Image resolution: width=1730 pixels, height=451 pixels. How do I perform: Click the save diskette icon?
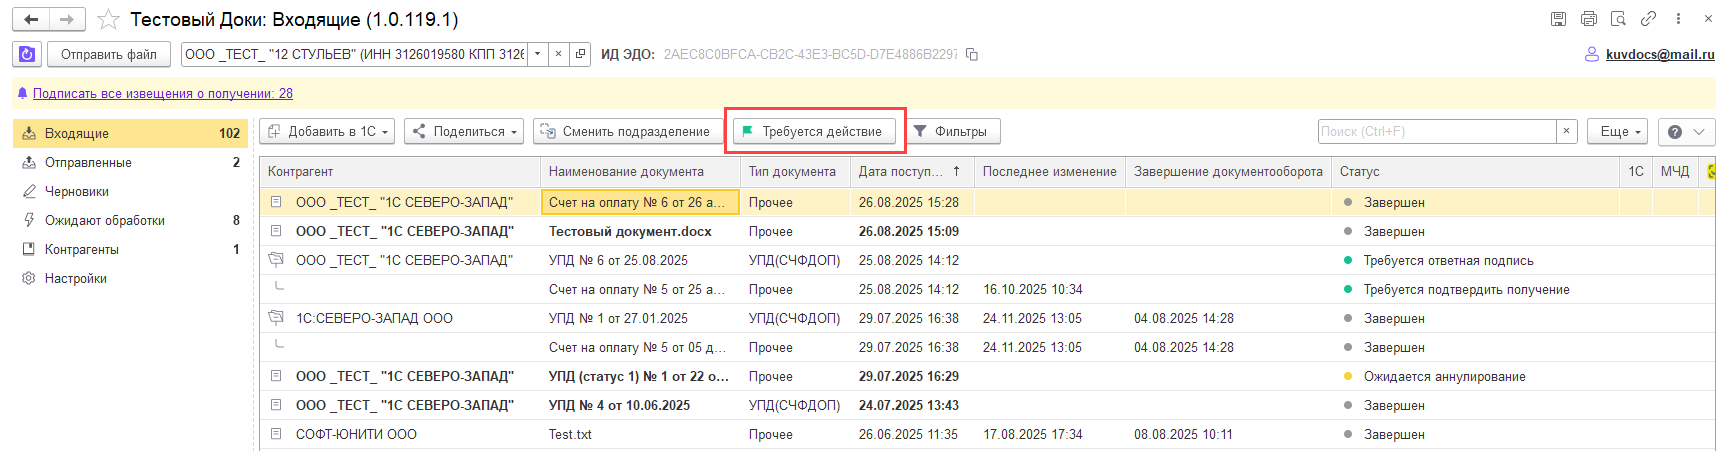(x=1558, y=19)
